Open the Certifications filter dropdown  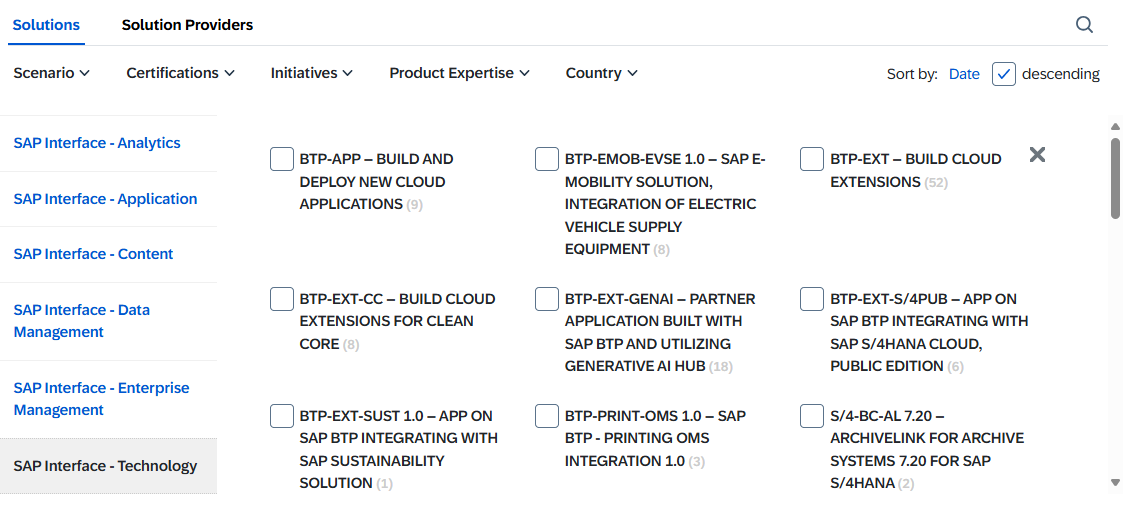tap(180, 73)
